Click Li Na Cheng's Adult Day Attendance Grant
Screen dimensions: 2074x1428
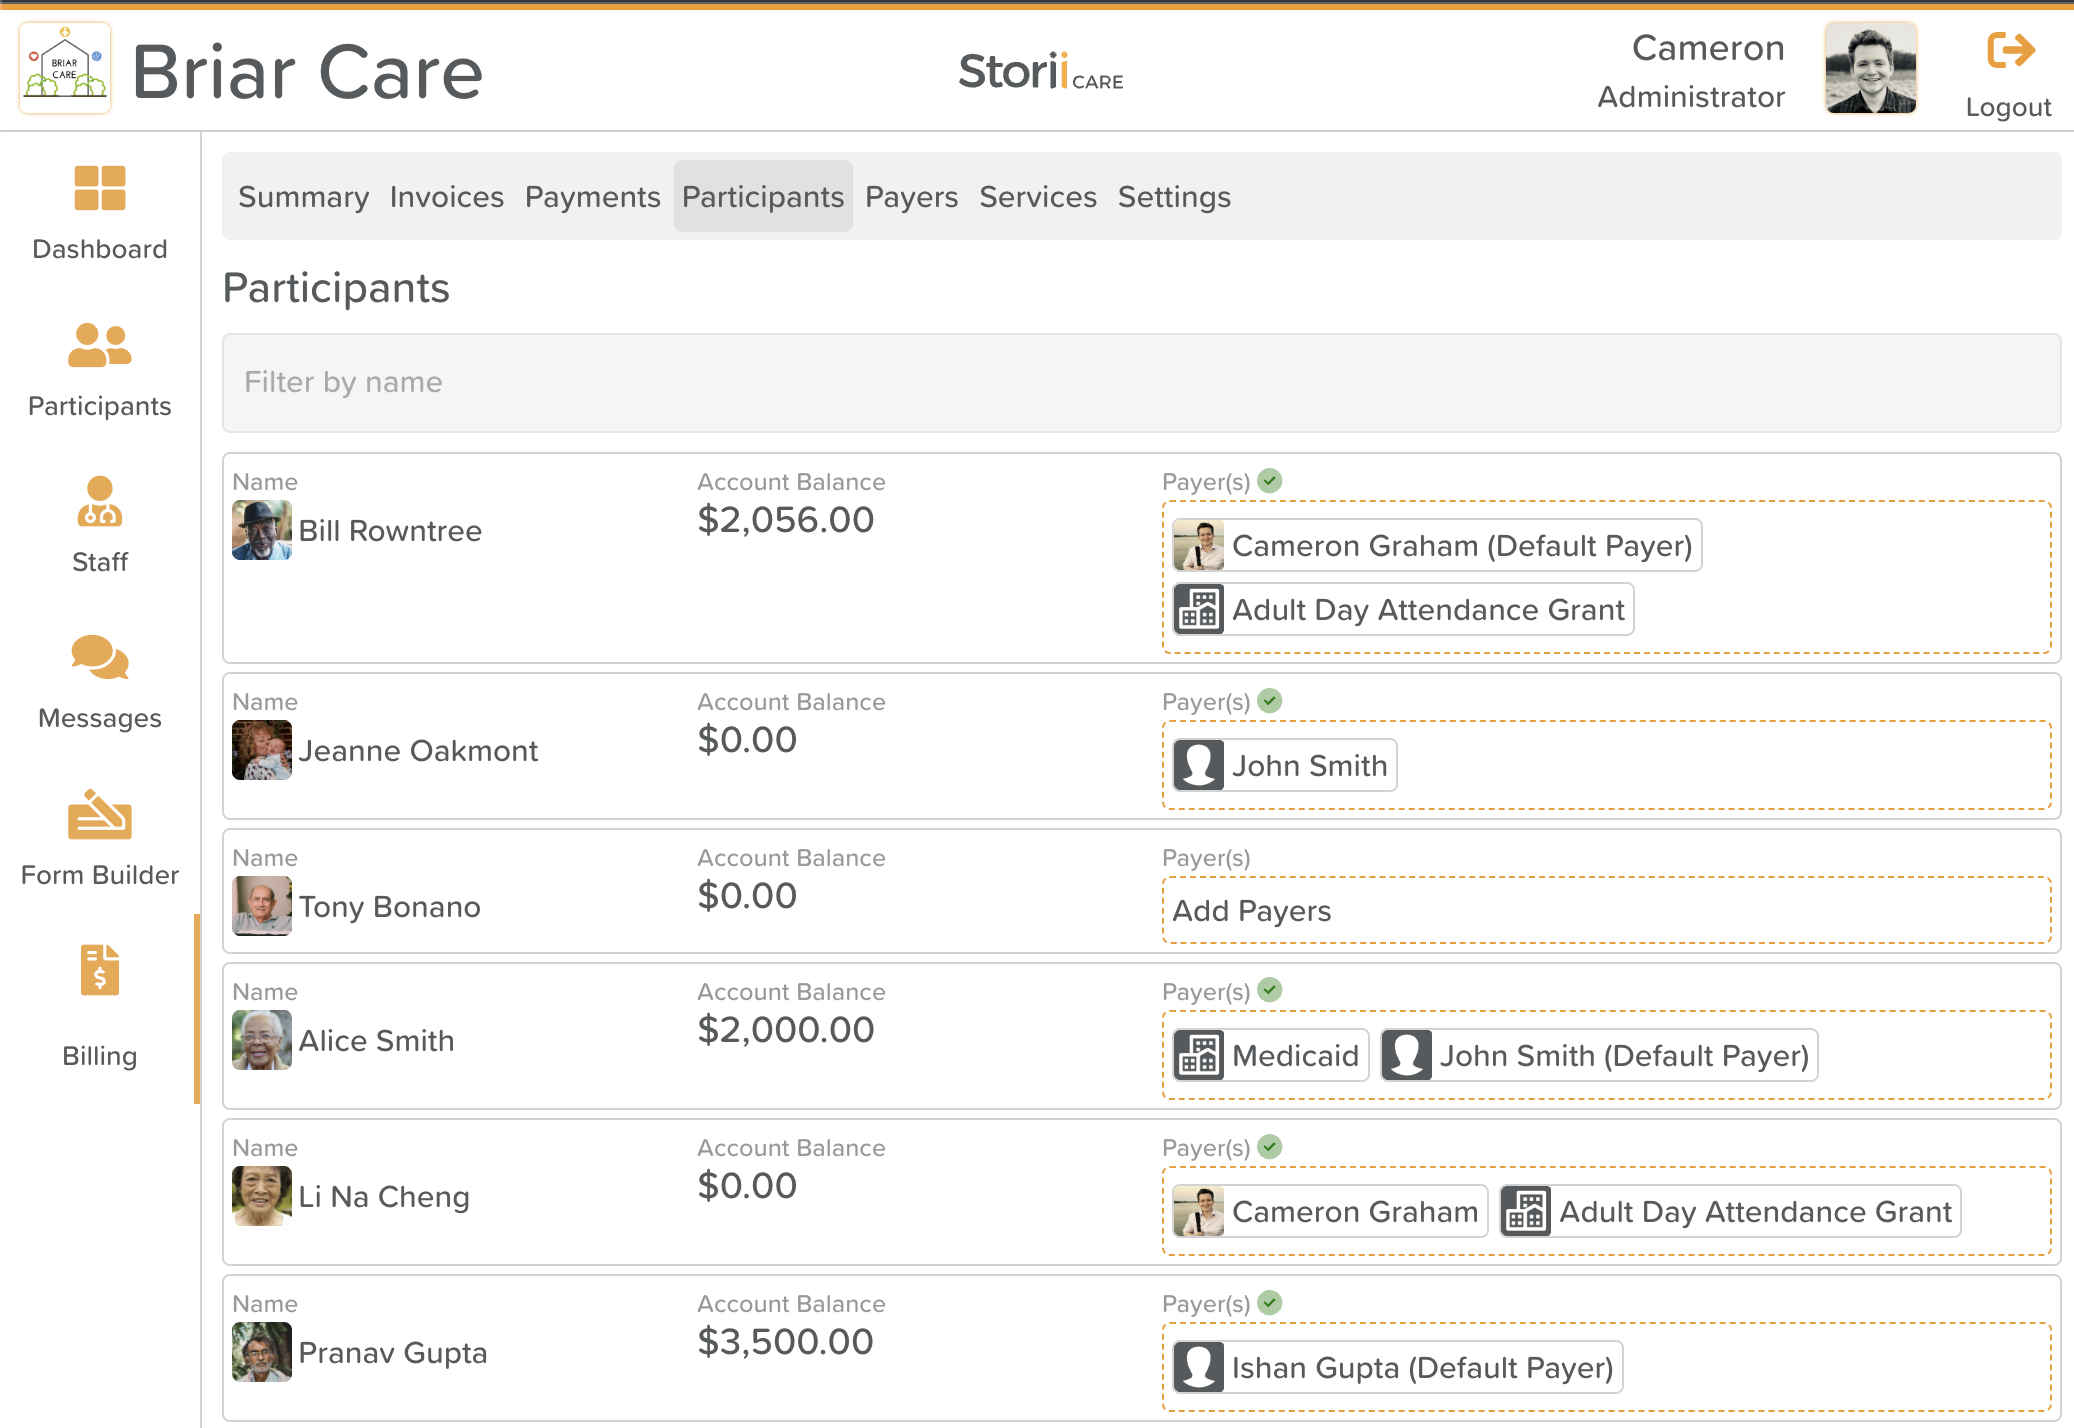tap(1729, 1211)
